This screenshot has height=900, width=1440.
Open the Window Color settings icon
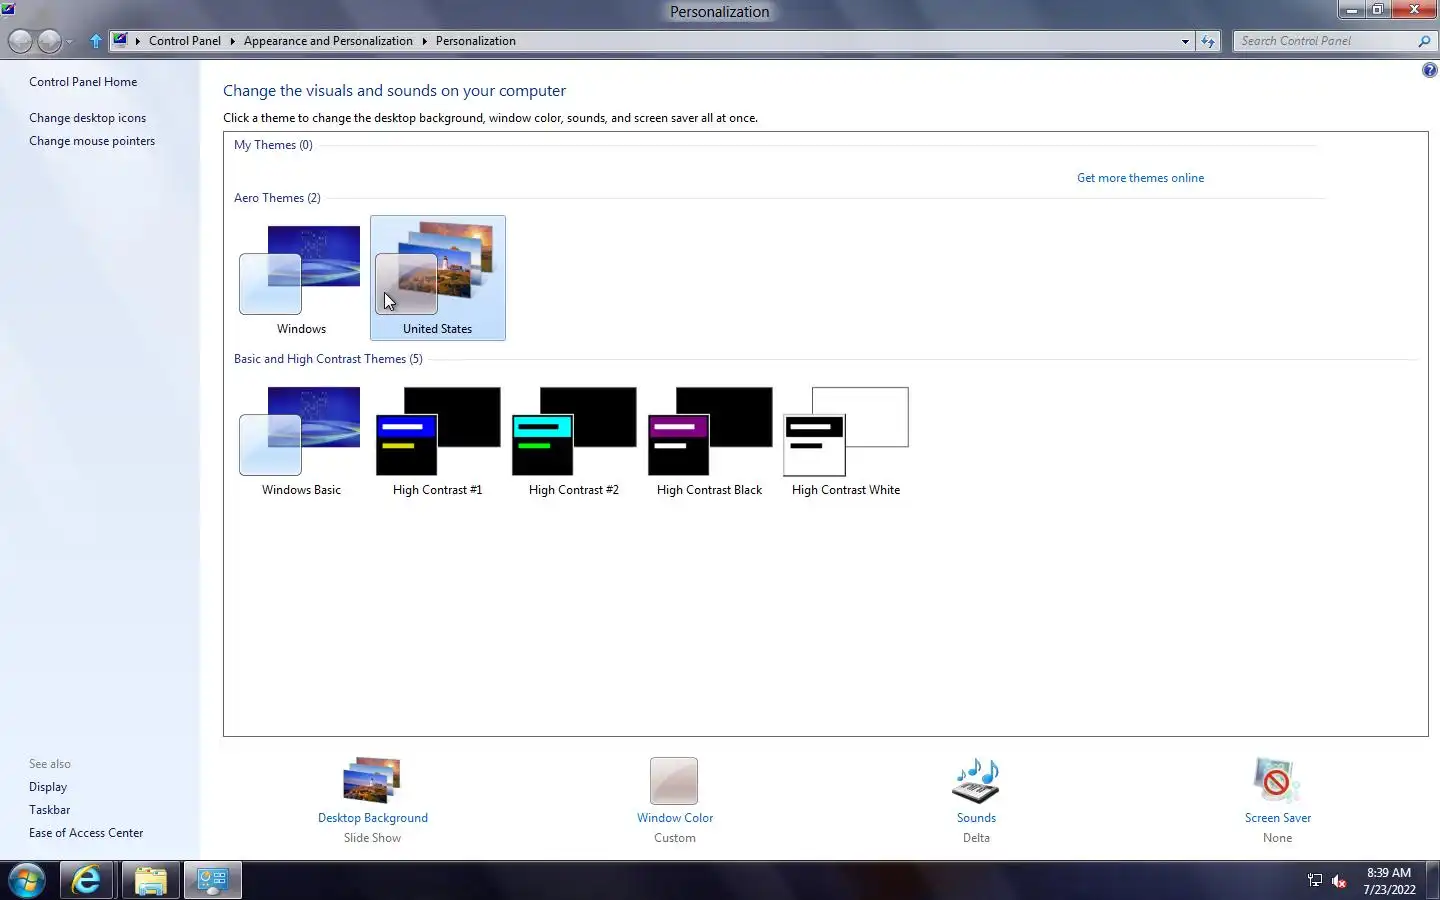click(x=674, y=781)
